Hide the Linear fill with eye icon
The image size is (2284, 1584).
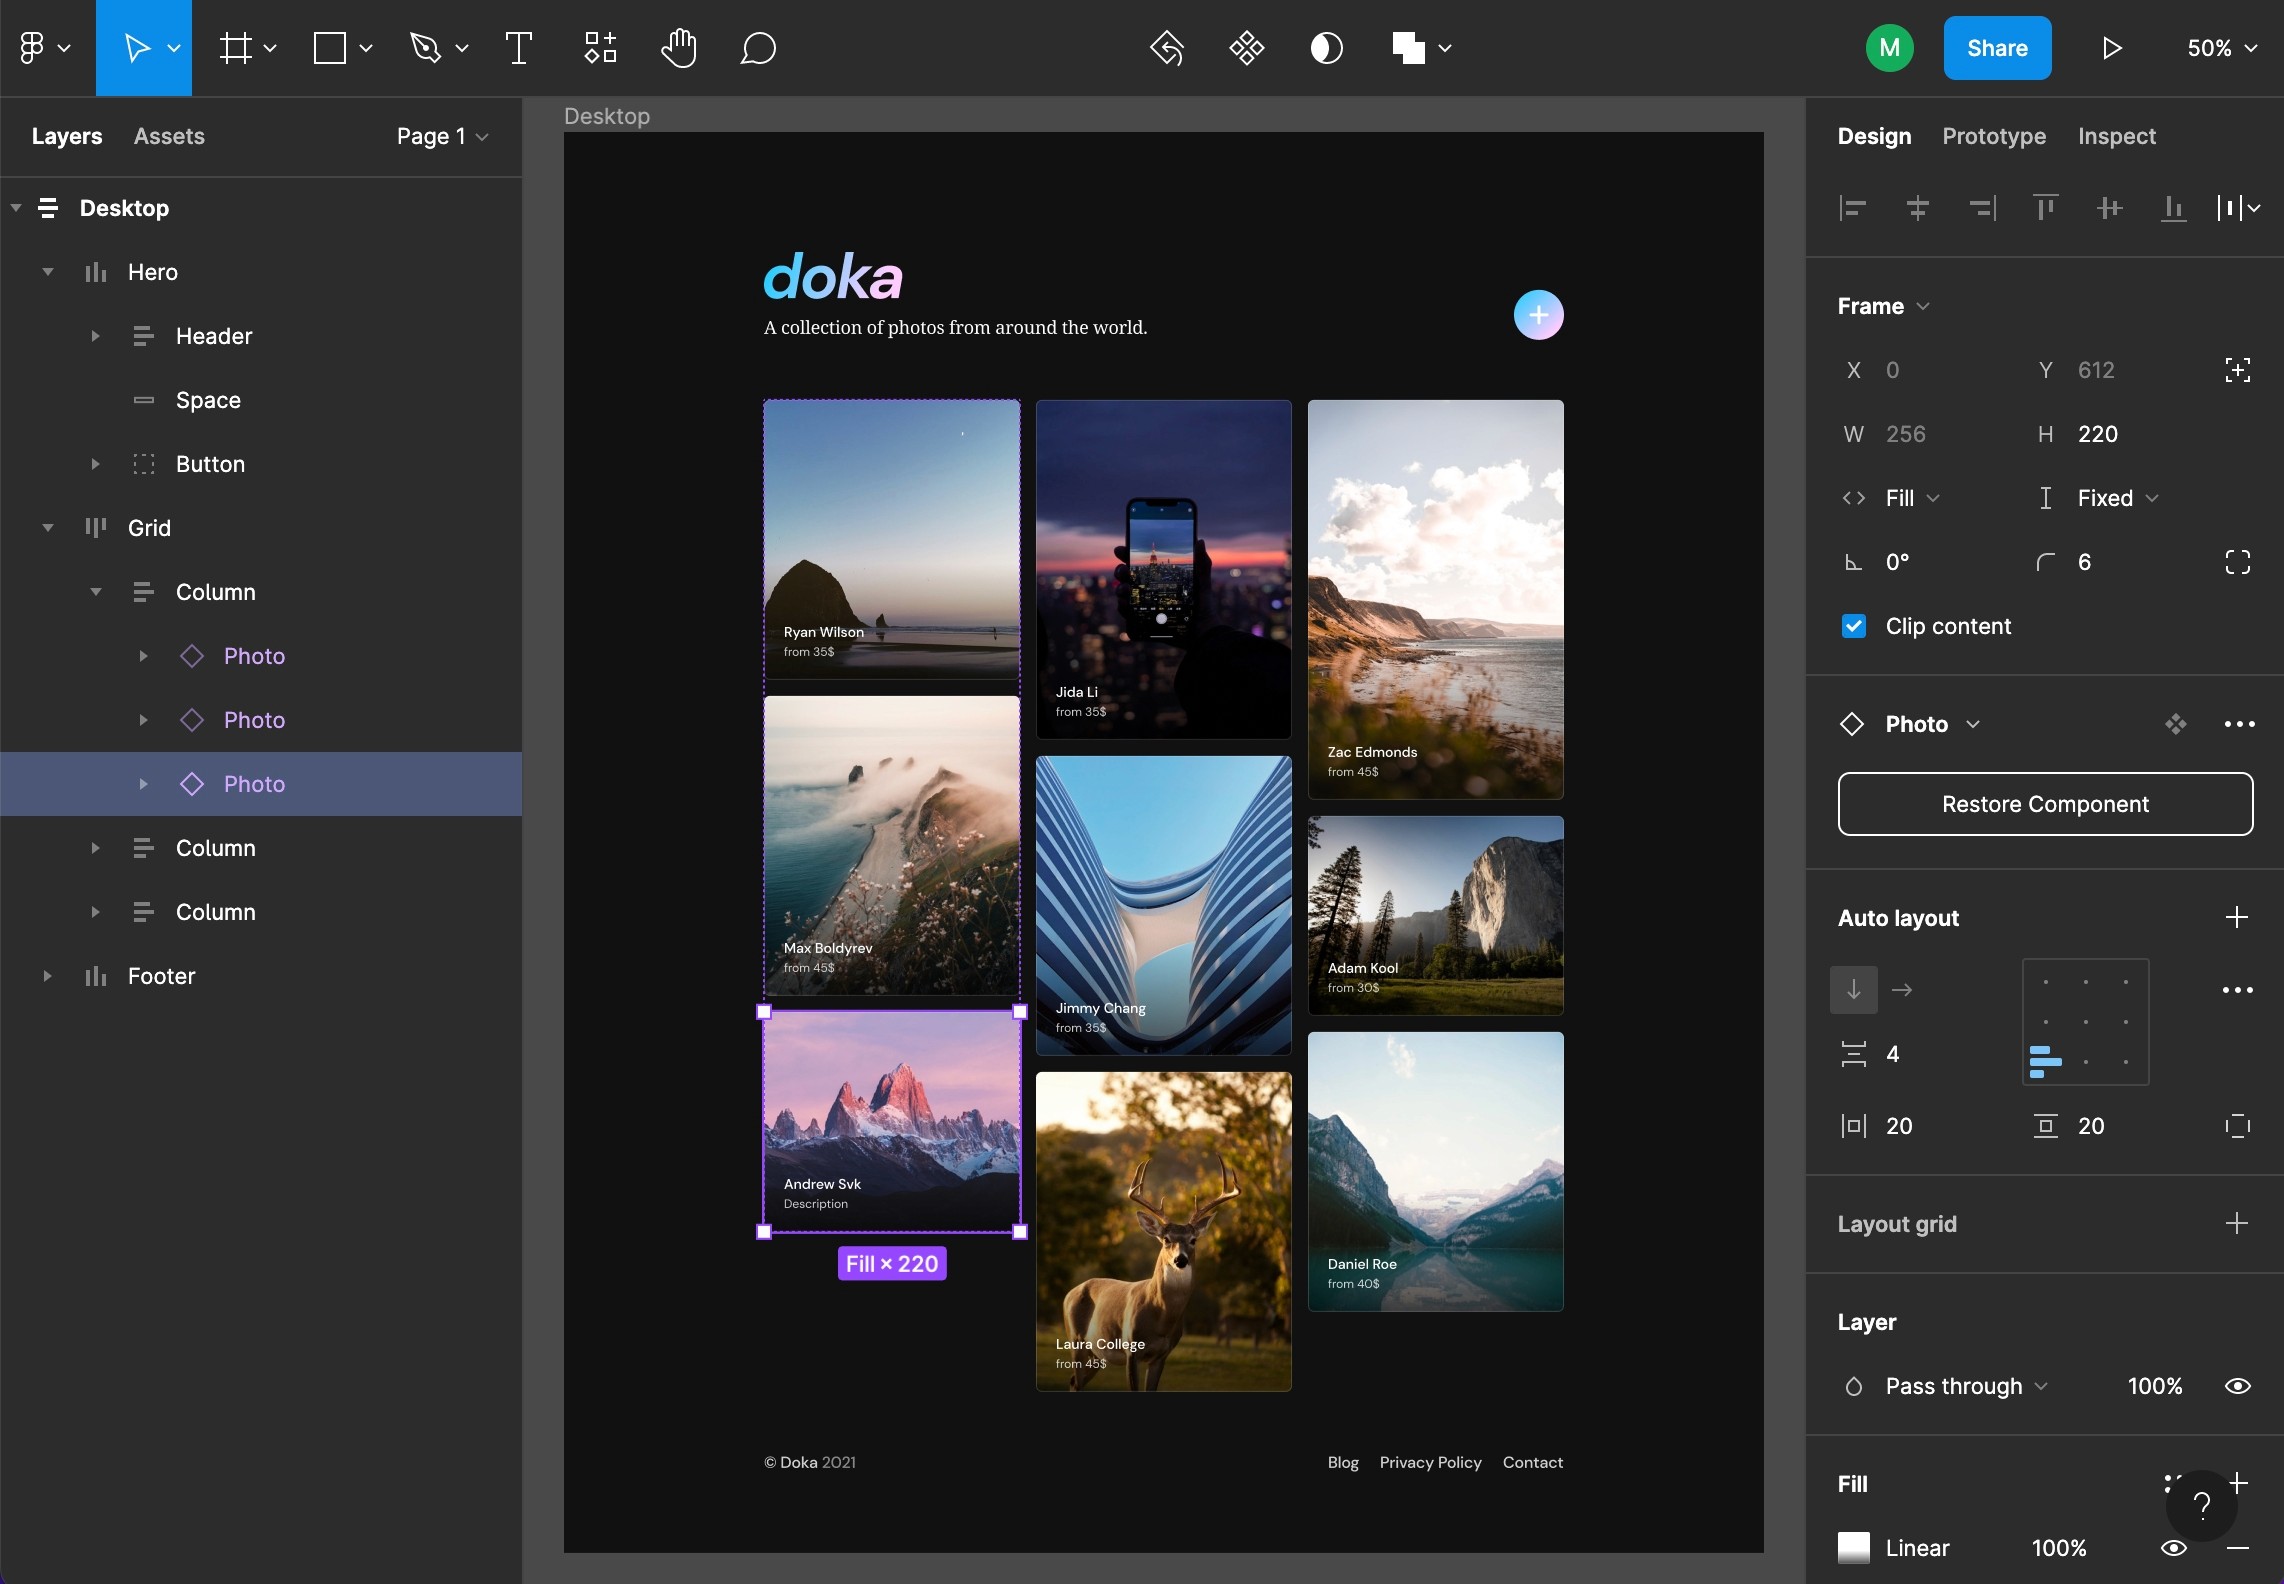(2173, 1548)
